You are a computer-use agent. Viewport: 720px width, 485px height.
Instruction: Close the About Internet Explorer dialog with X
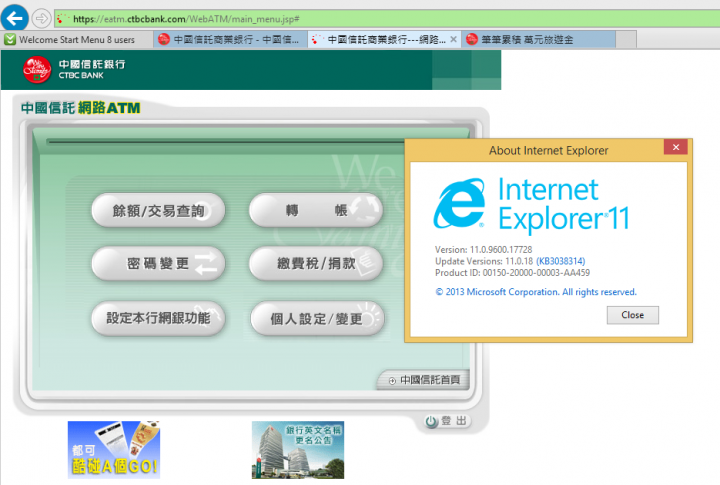(675, 147)
